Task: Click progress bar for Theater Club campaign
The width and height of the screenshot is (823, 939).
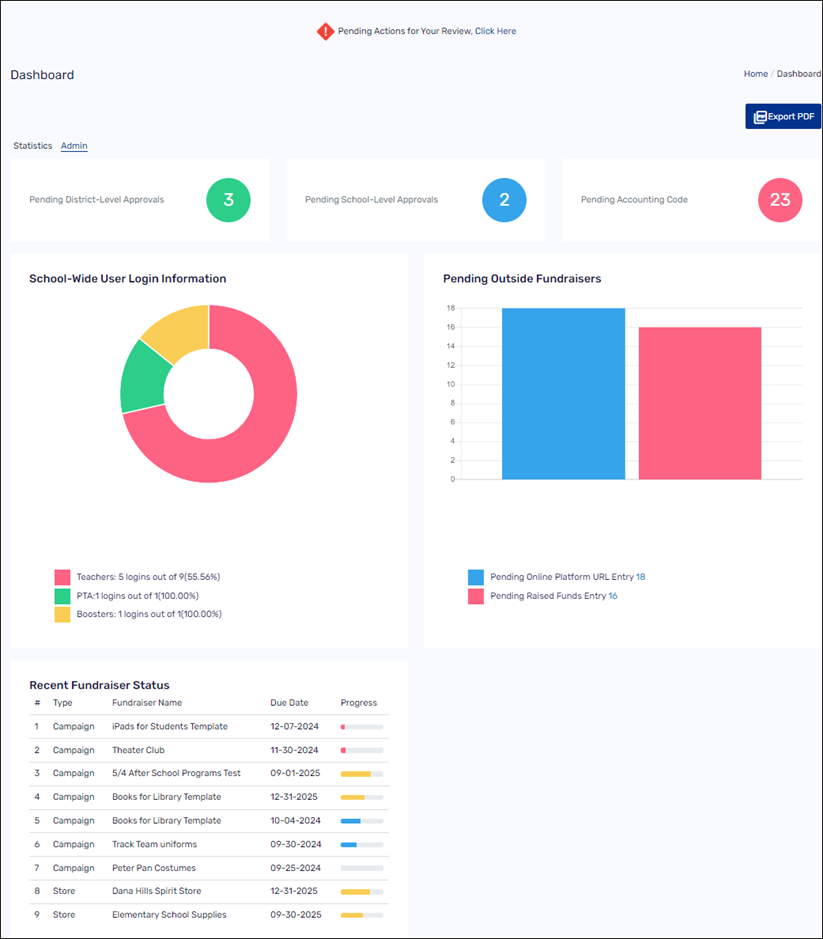Action: click(362, 750)
